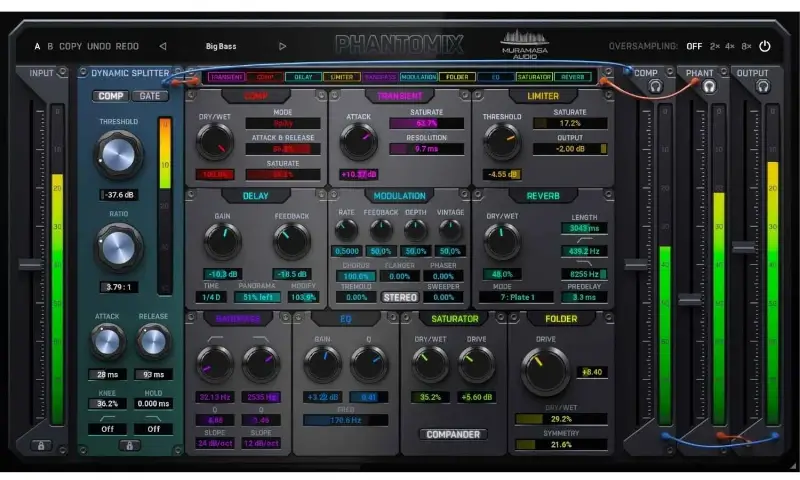Open the Big Bass preset name menu
The width and height of the screenshot is (800, 480).
[223, 46]
